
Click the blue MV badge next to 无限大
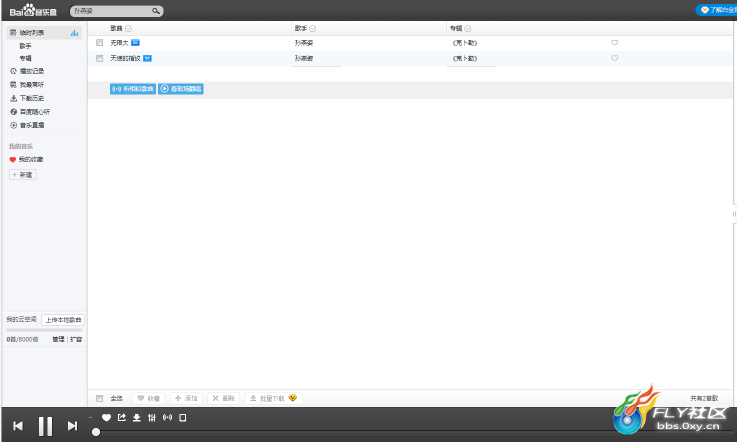(135, 43)
